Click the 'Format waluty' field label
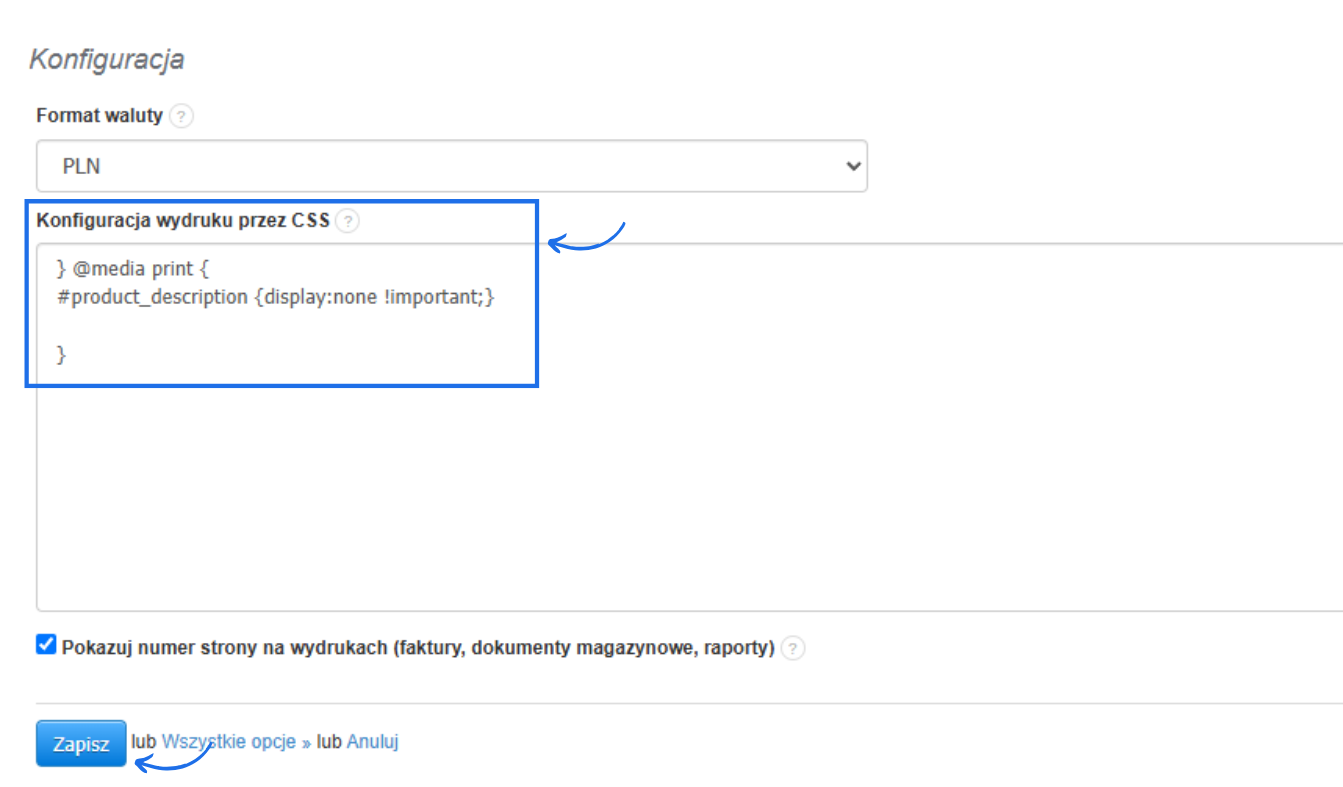Viewport: 1343px width, 787px height. point(99,116)
